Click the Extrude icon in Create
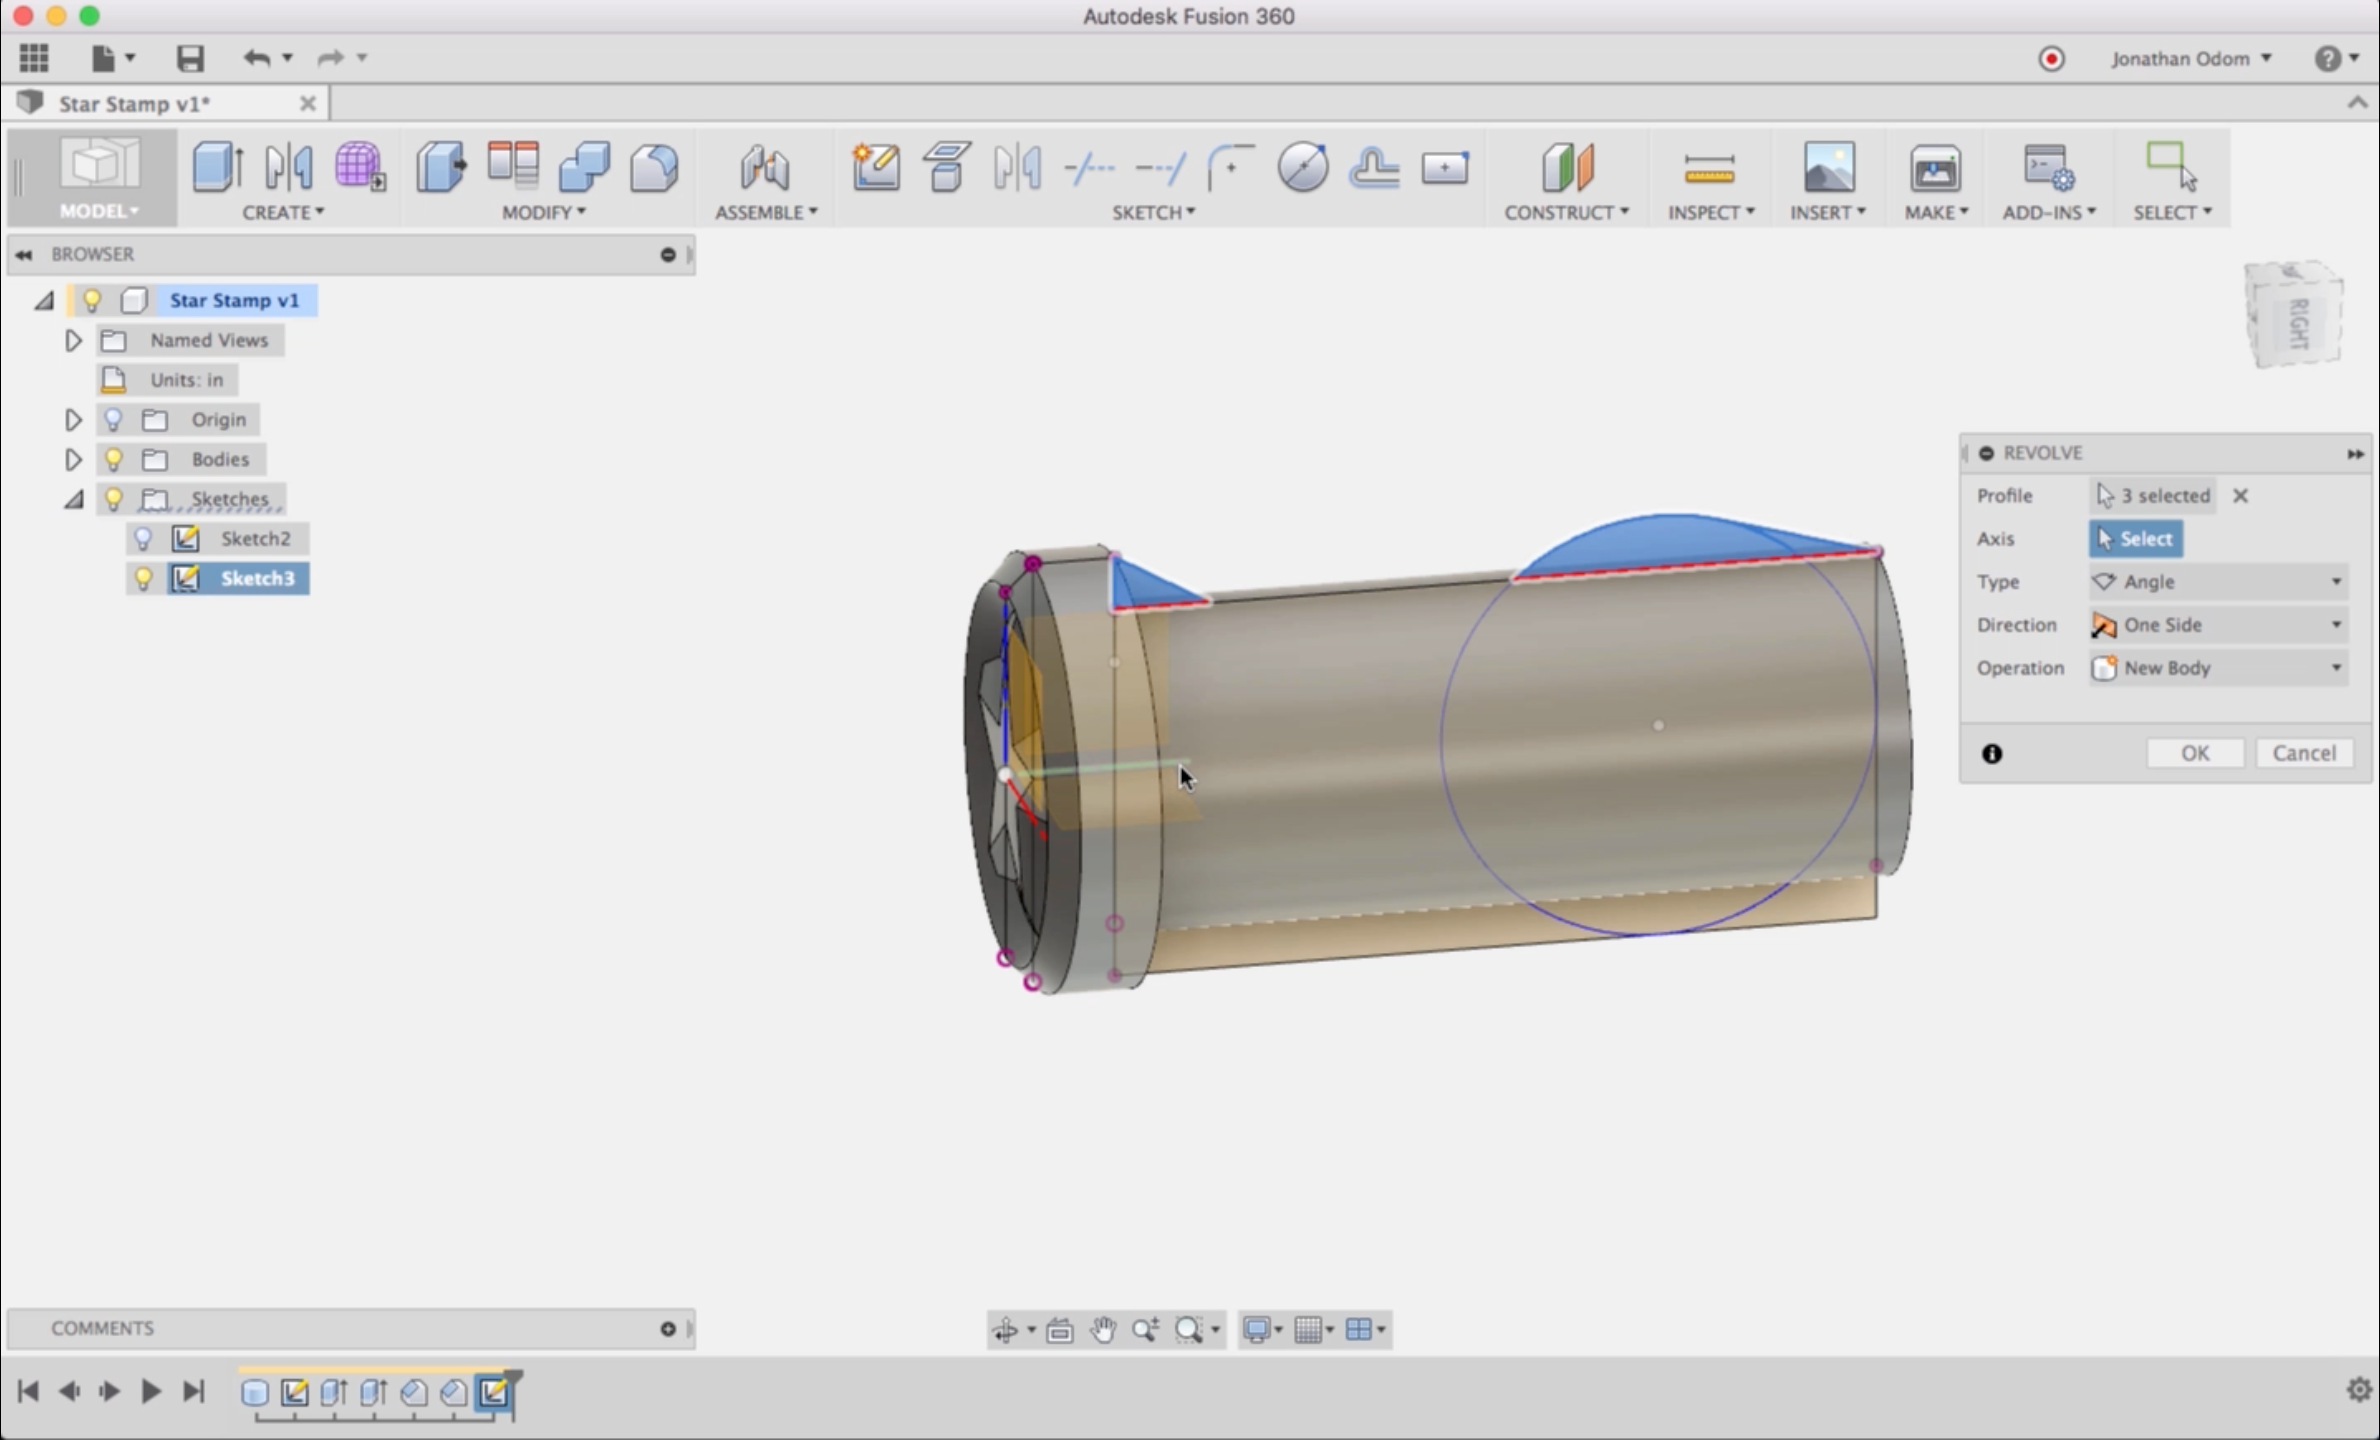The height and width of the screenshot is (1440, 2380). pos(217,167)
